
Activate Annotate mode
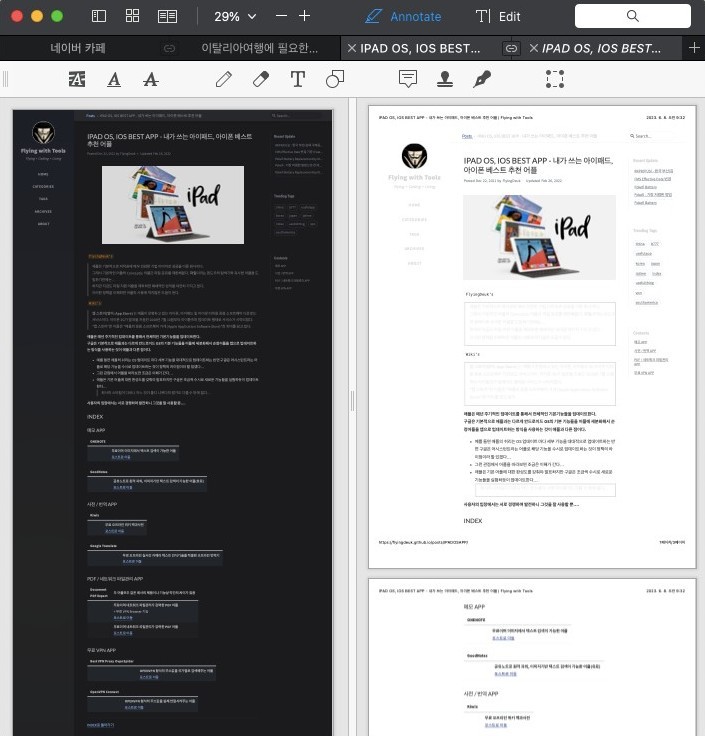[403, 16]
